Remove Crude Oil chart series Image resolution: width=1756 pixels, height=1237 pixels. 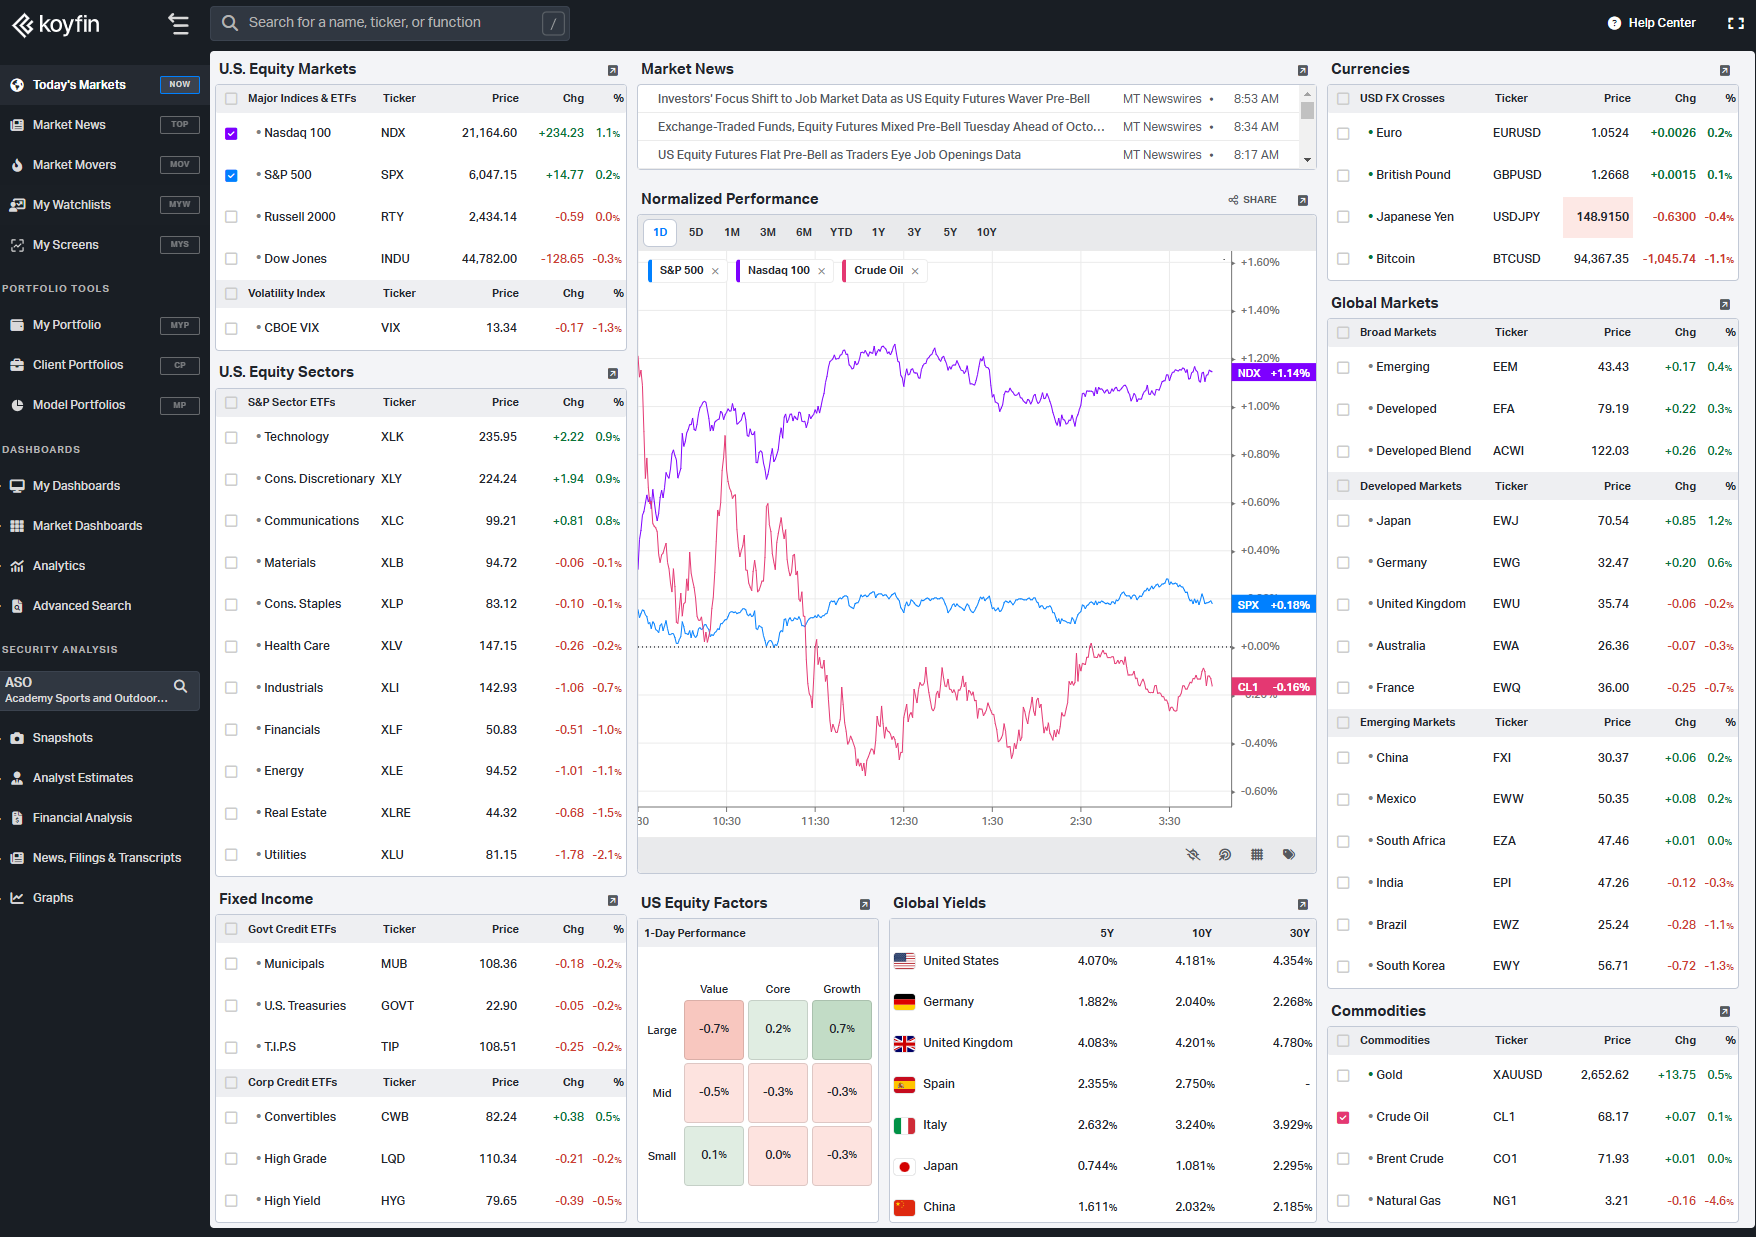[915, 271]
